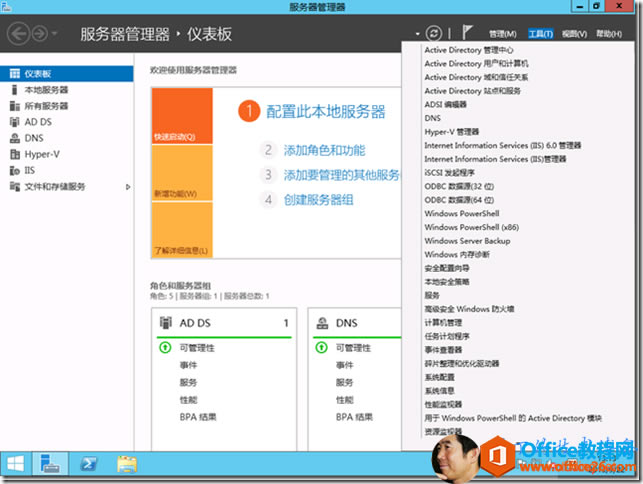Choose Active Directory 管理中心 from Tools menu

coord(469,50)
